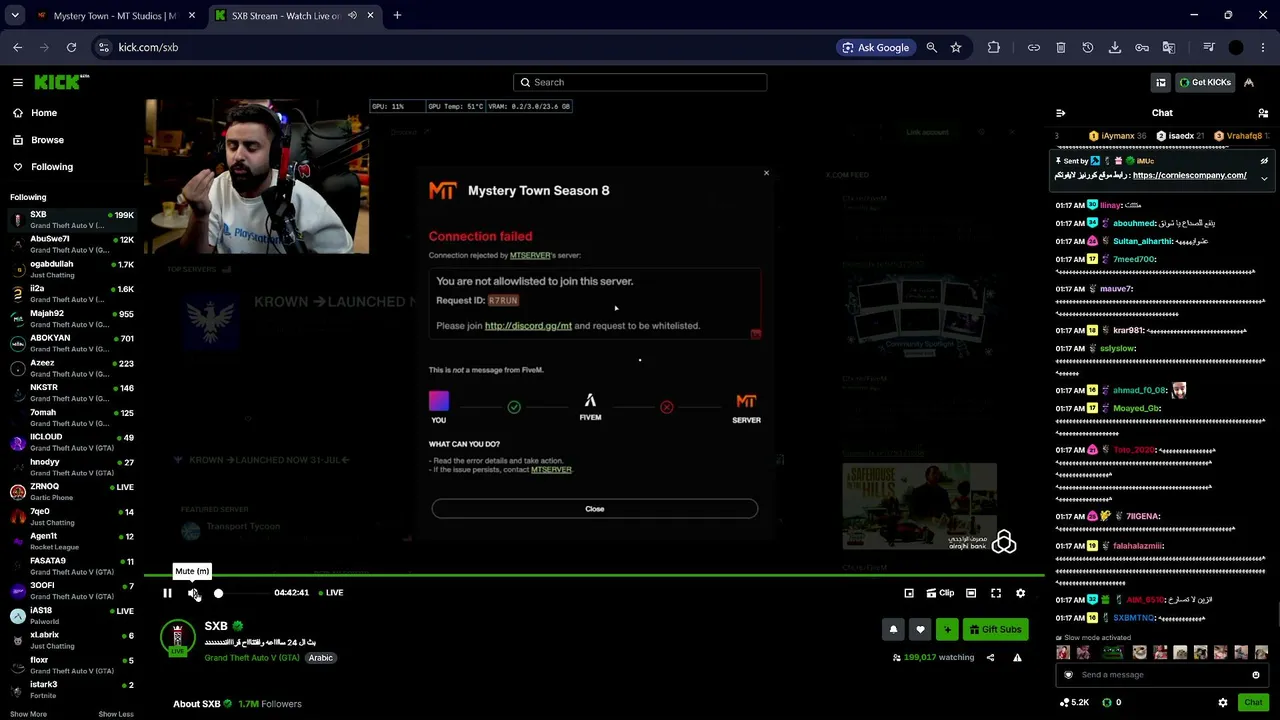Open Browse in the Kick sidebar
This screenshot has height=720, width=1280.
tap(47, 140)
